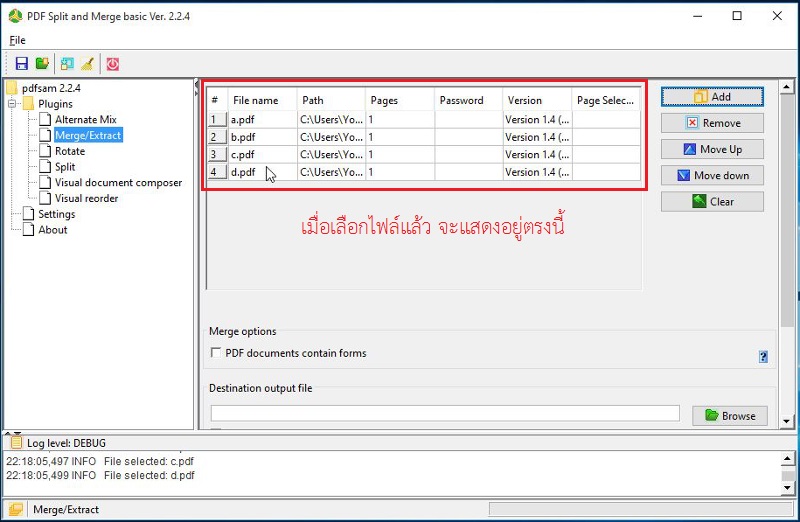Select the d.pdf row
The height and width of the screenshot is (522, 800).
pyautogui.click(x=424, y=172)
